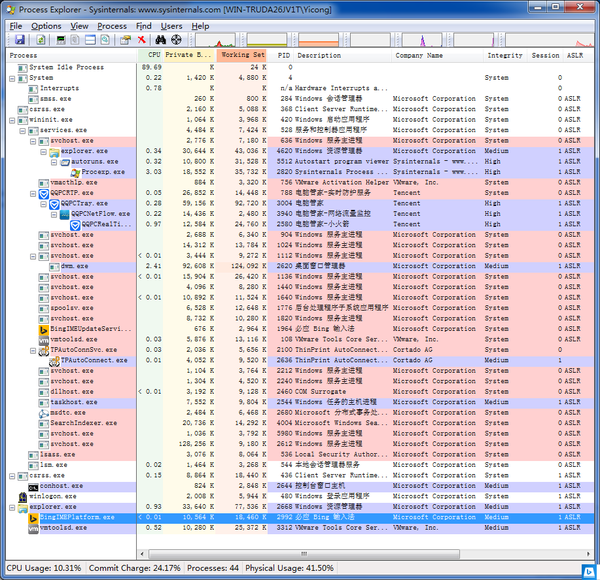Open the File menu

pyautogui.click(x=16, y=26)
